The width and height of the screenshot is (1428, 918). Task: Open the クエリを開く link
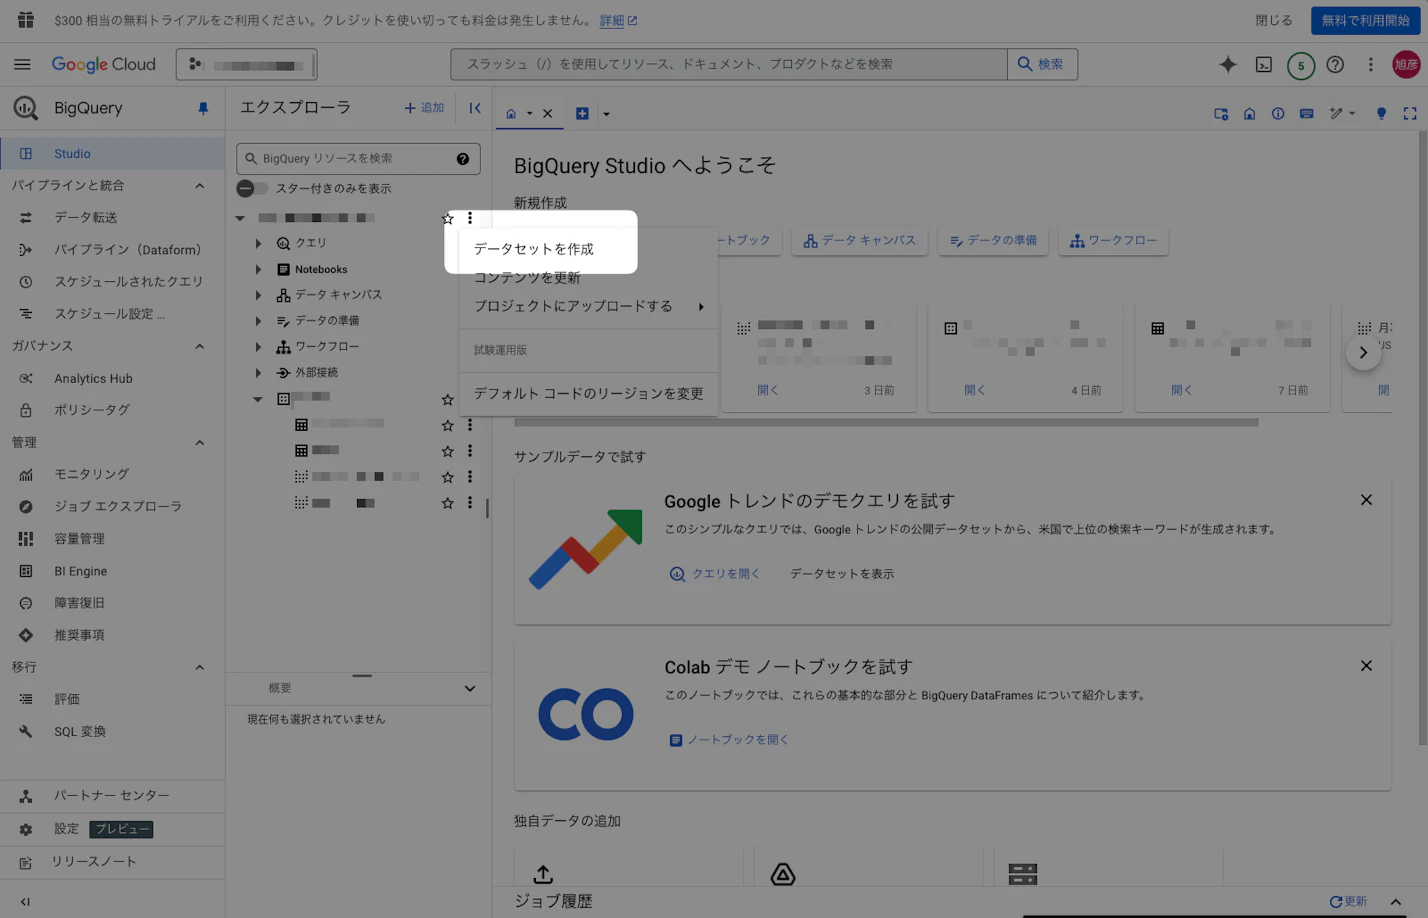point(715,574)
